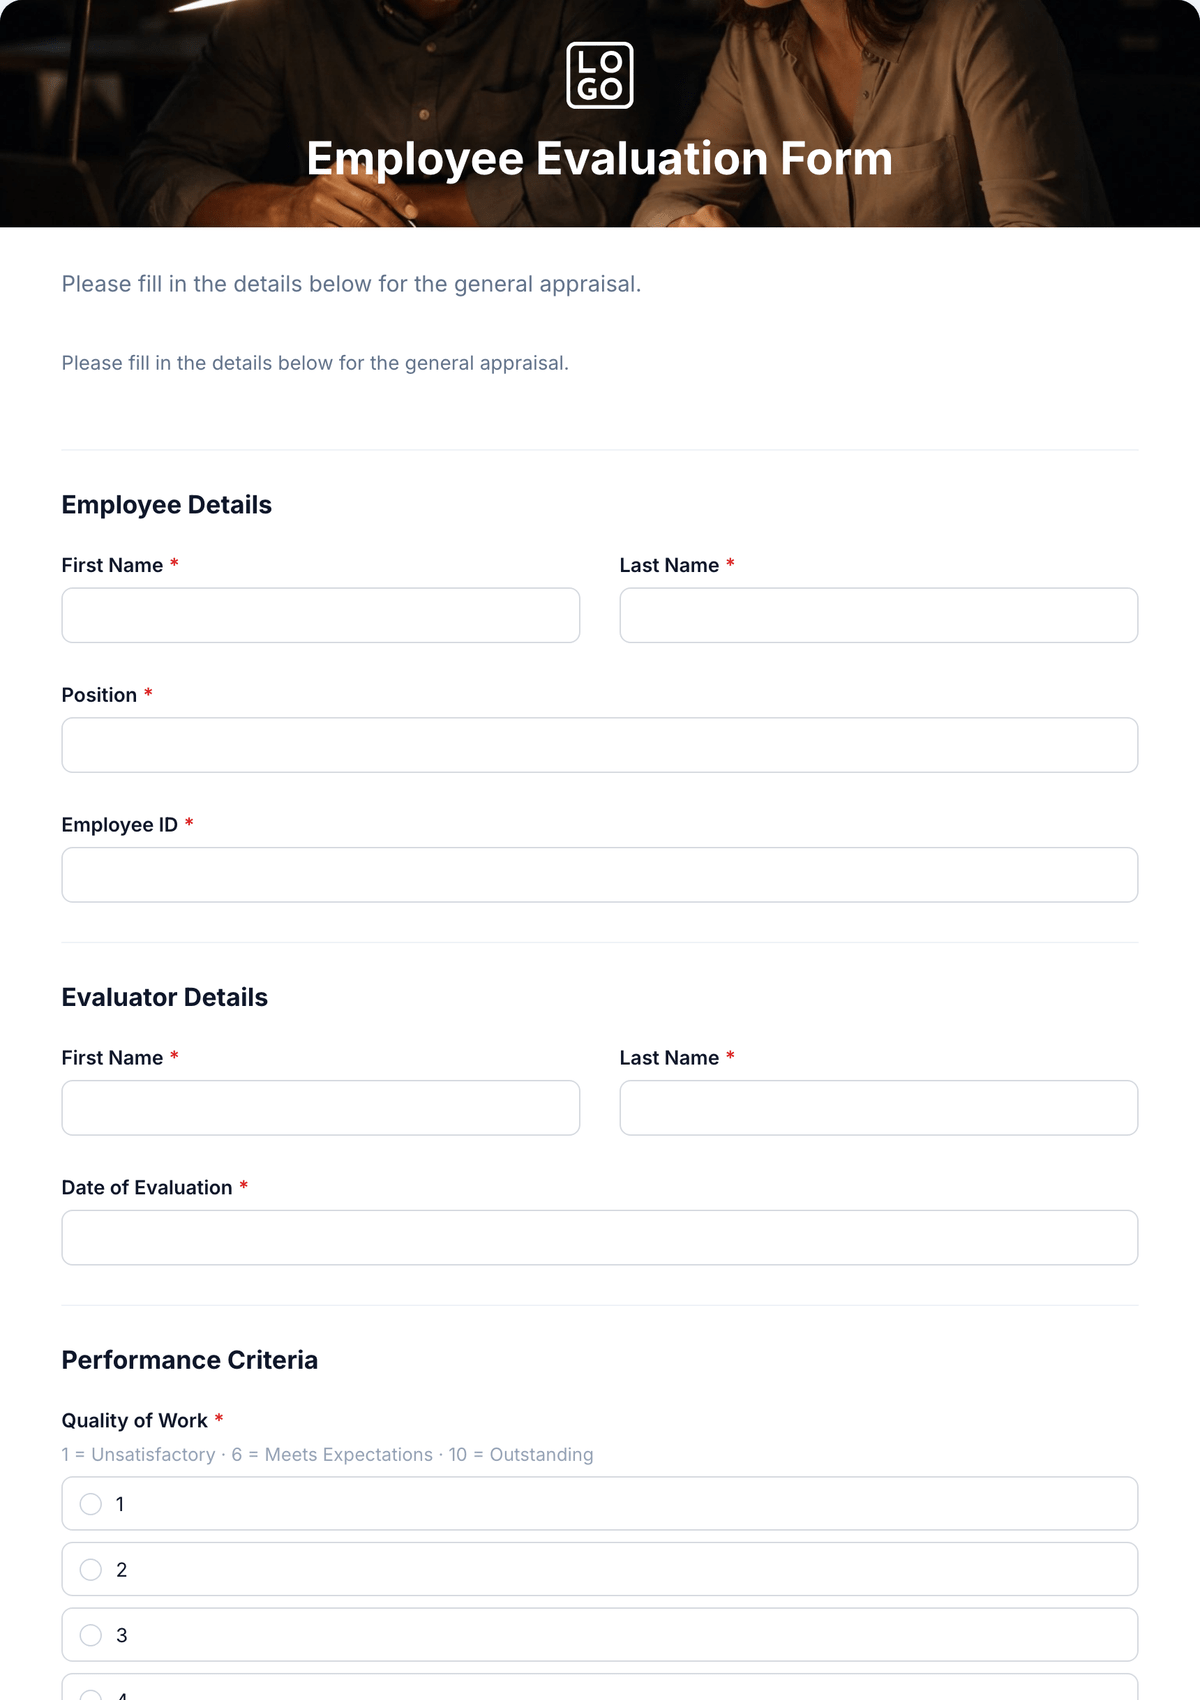
Task: Open the Date of Evaluation field
Action: tap(600, 1238)
